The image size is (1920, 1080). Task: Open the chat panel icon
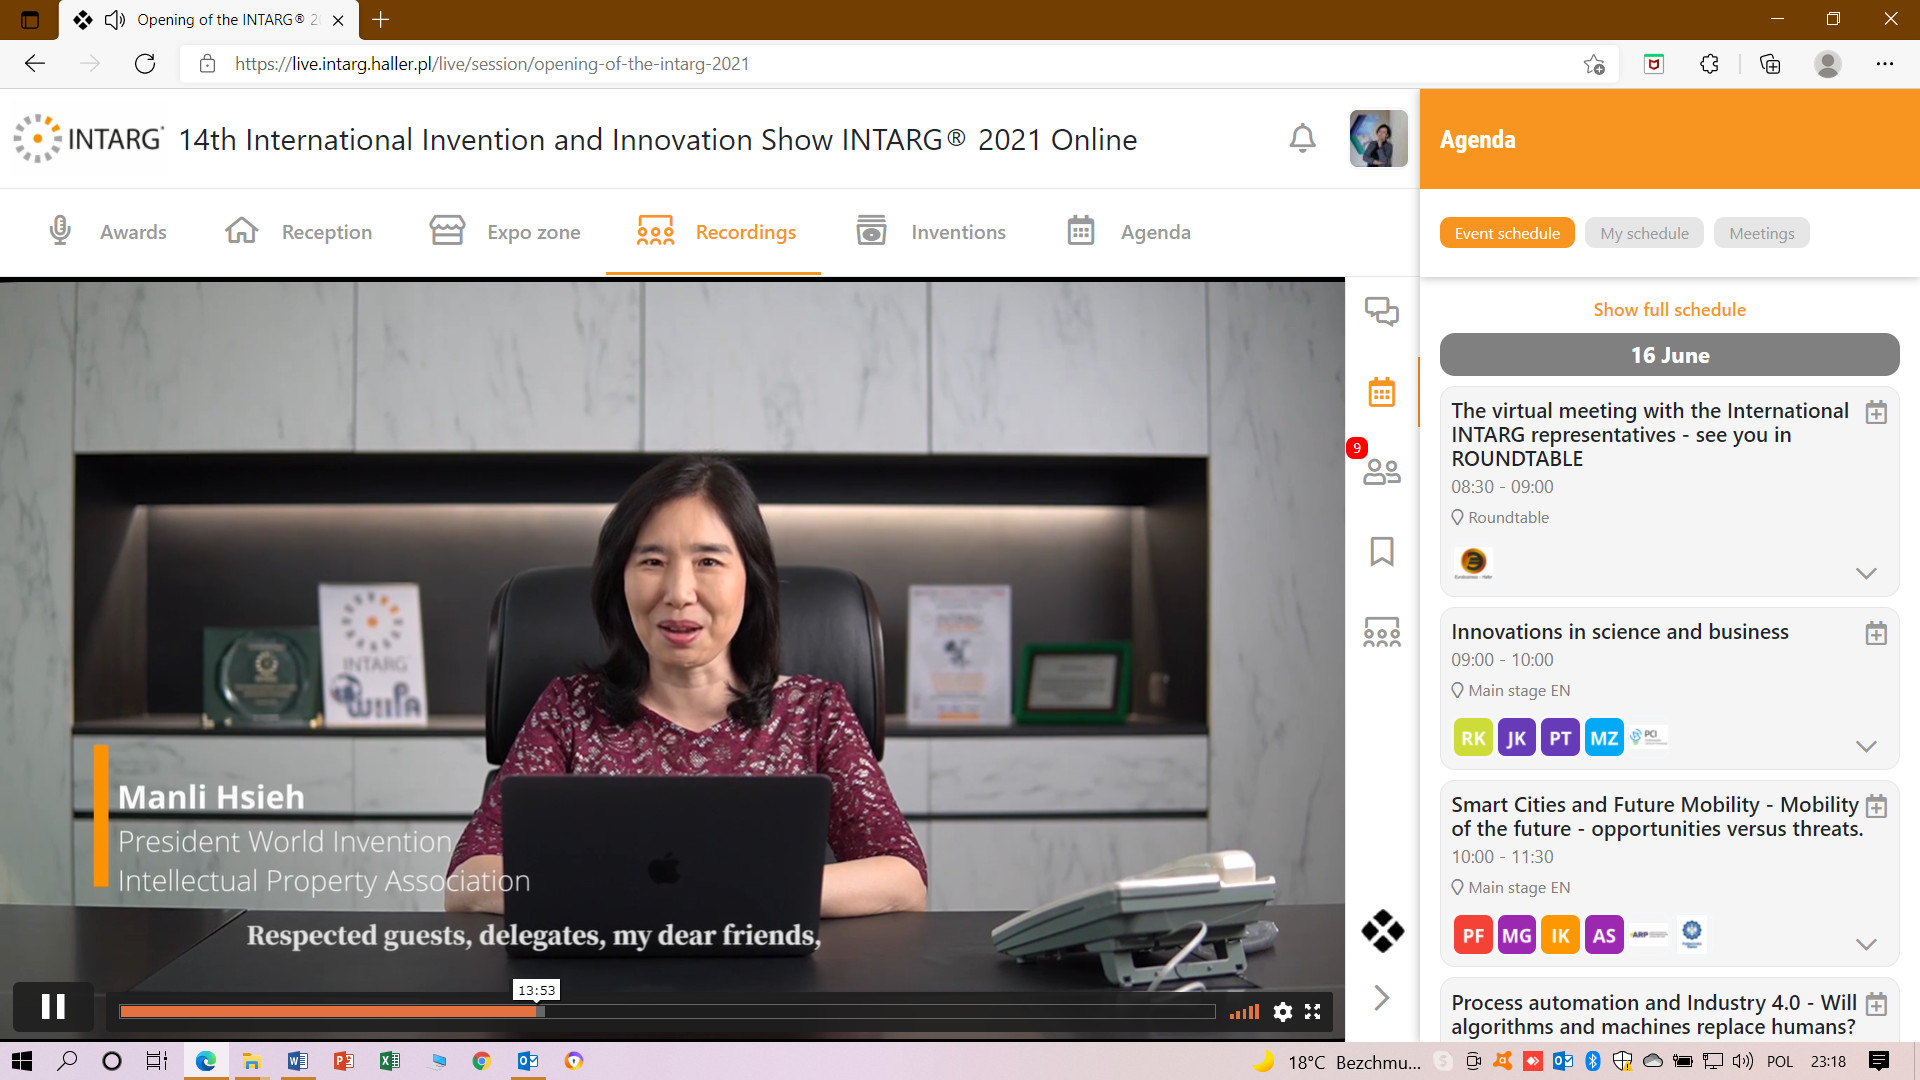[1382, 311]
